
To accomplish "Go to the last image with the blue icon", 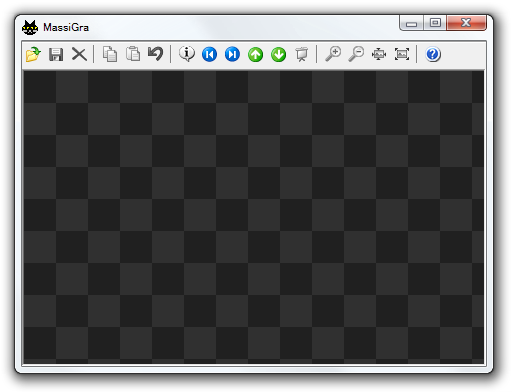I will [x=232, y=54].
